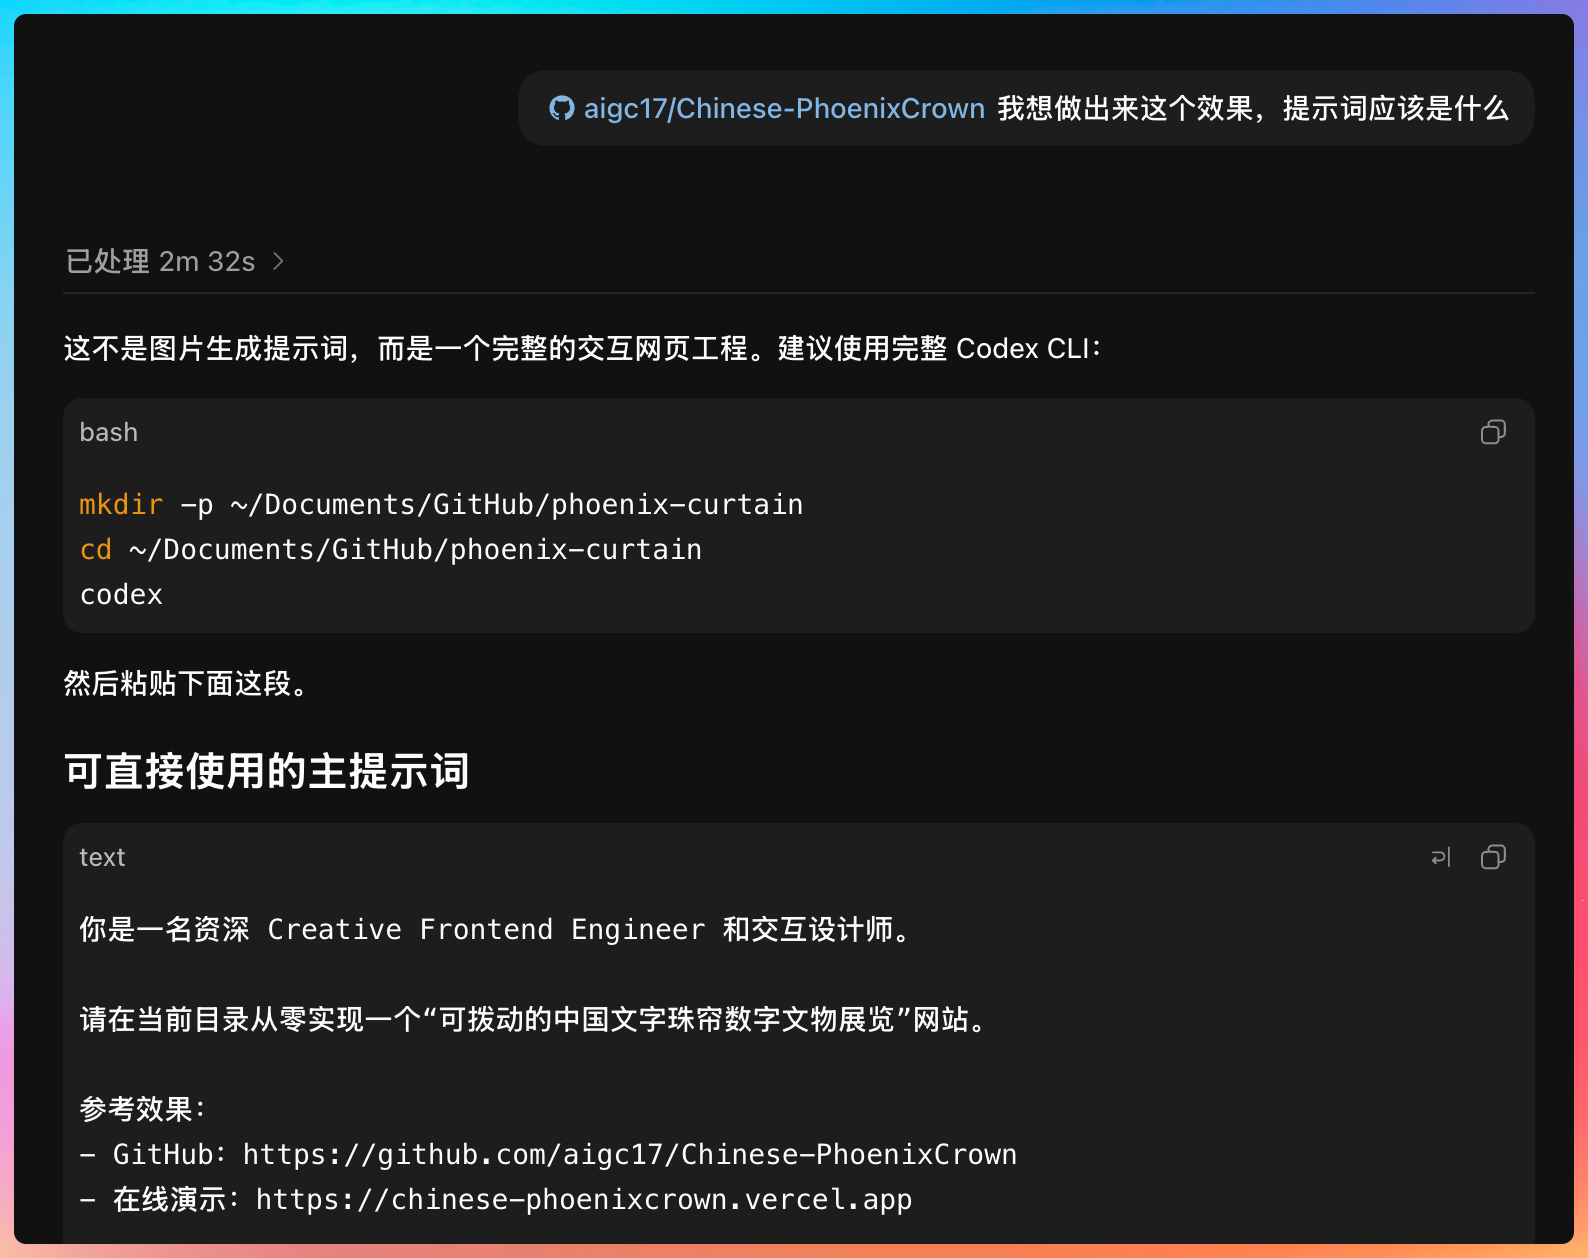This screenshot has height=1258, width=1588.
Task: Click the codex command line
Action: tap(121, 594)
